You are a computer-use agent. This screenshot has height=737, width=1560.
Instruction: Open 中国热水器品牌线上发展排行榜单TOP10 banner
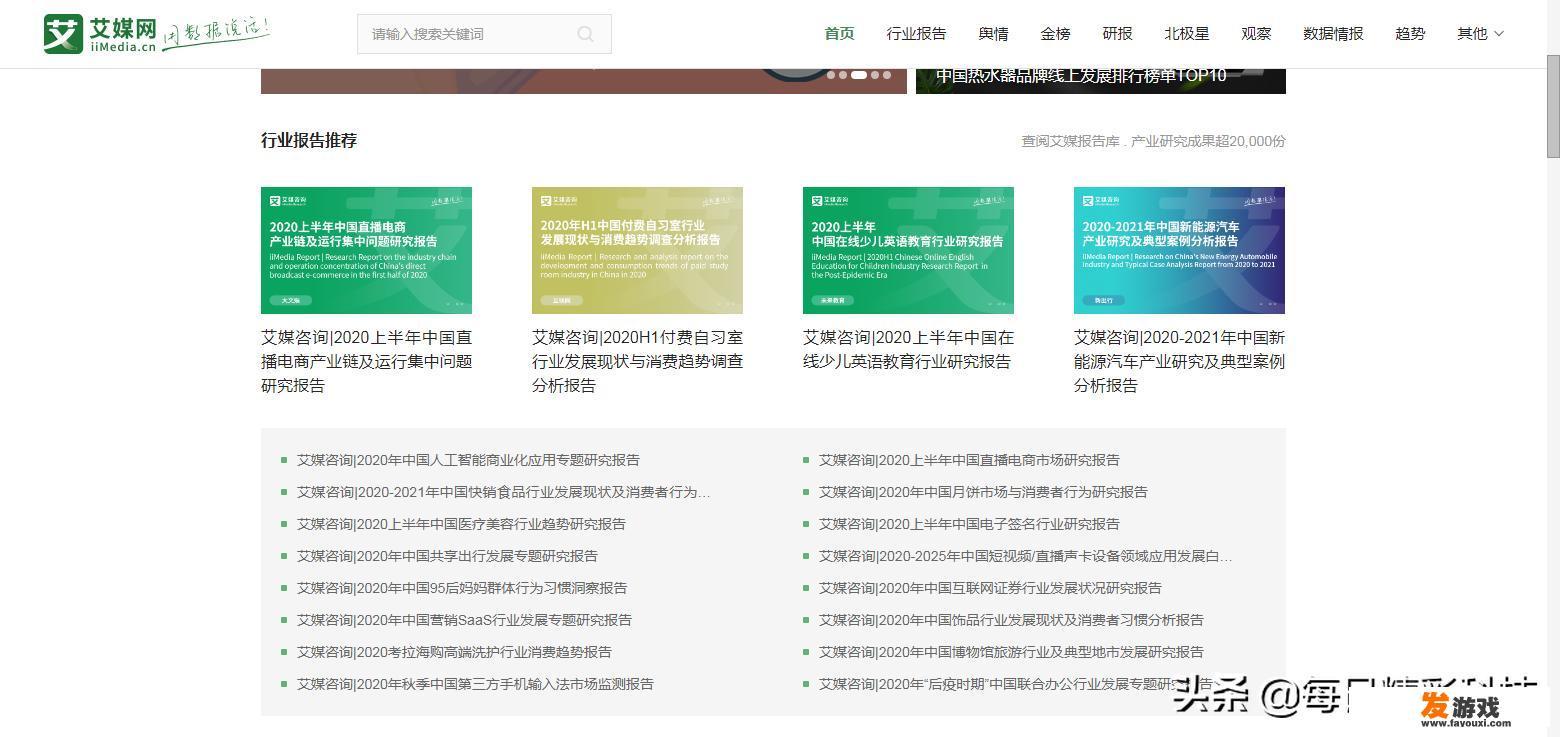pyautogui.click(x=1100, y=80)
